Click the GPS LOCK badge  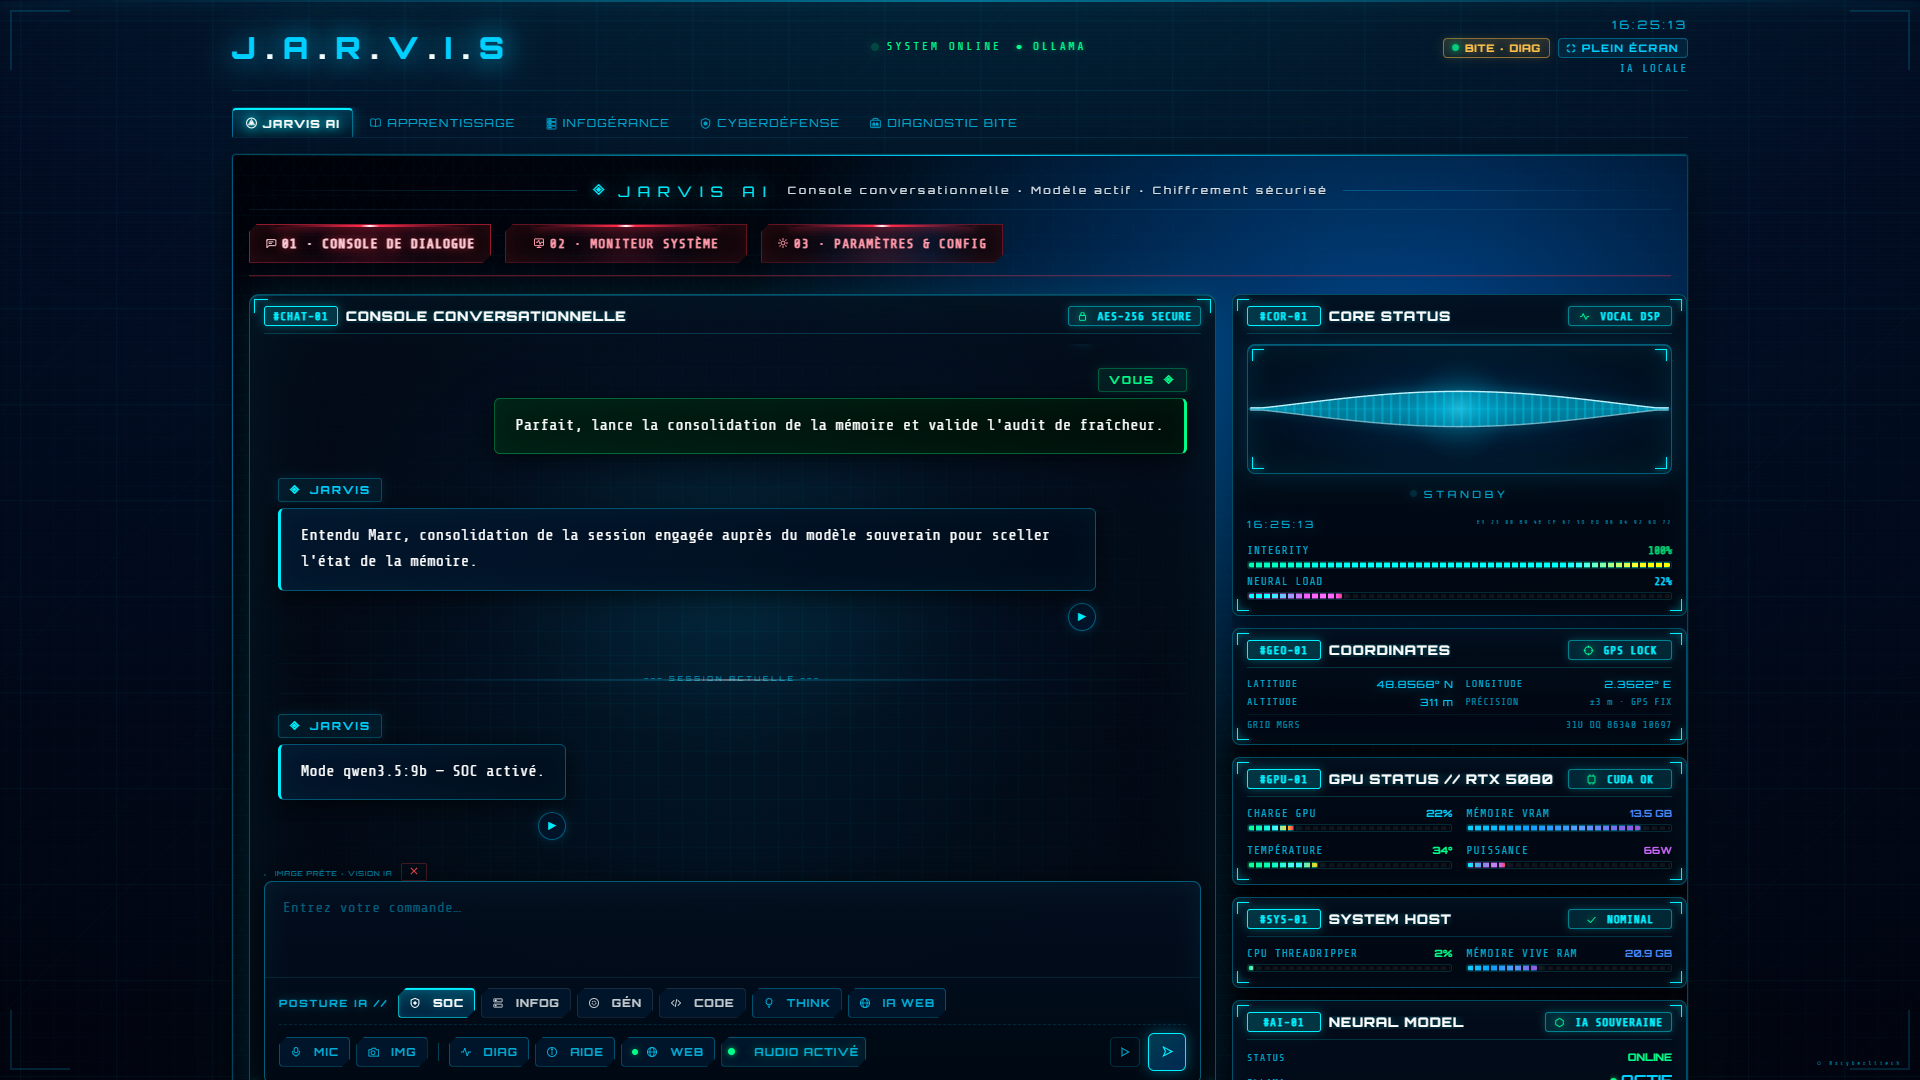tap(1620, 650)
